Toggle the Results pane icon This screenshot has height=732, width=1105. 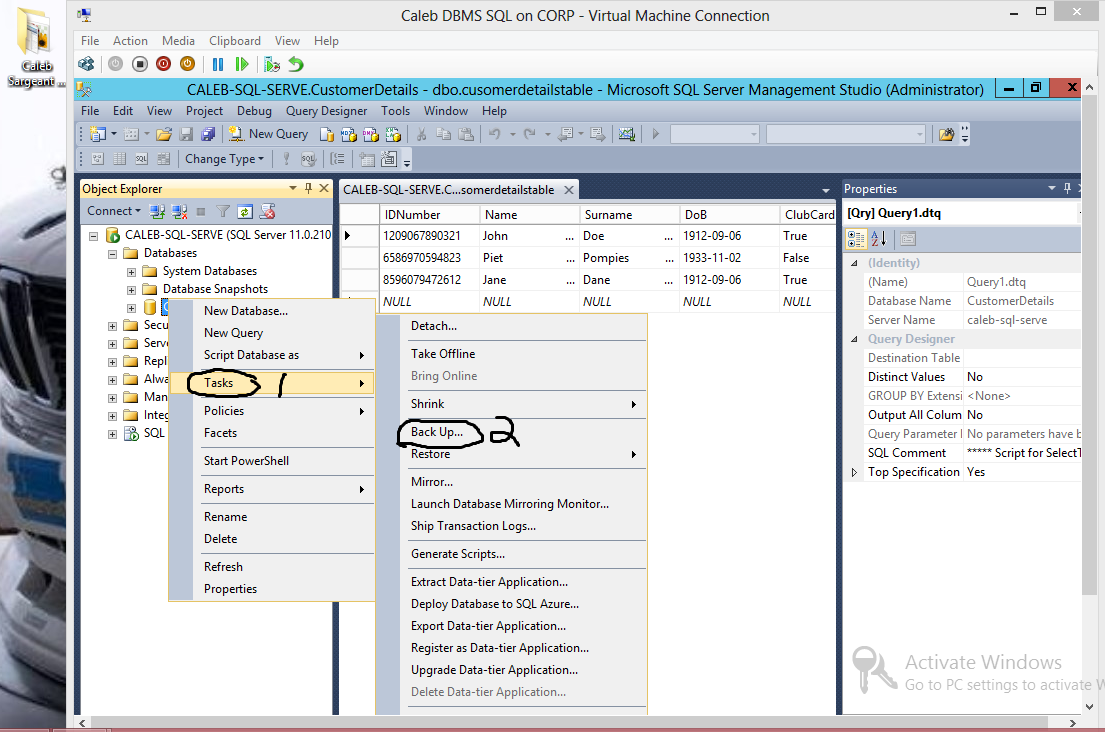(x=163, y=159)
